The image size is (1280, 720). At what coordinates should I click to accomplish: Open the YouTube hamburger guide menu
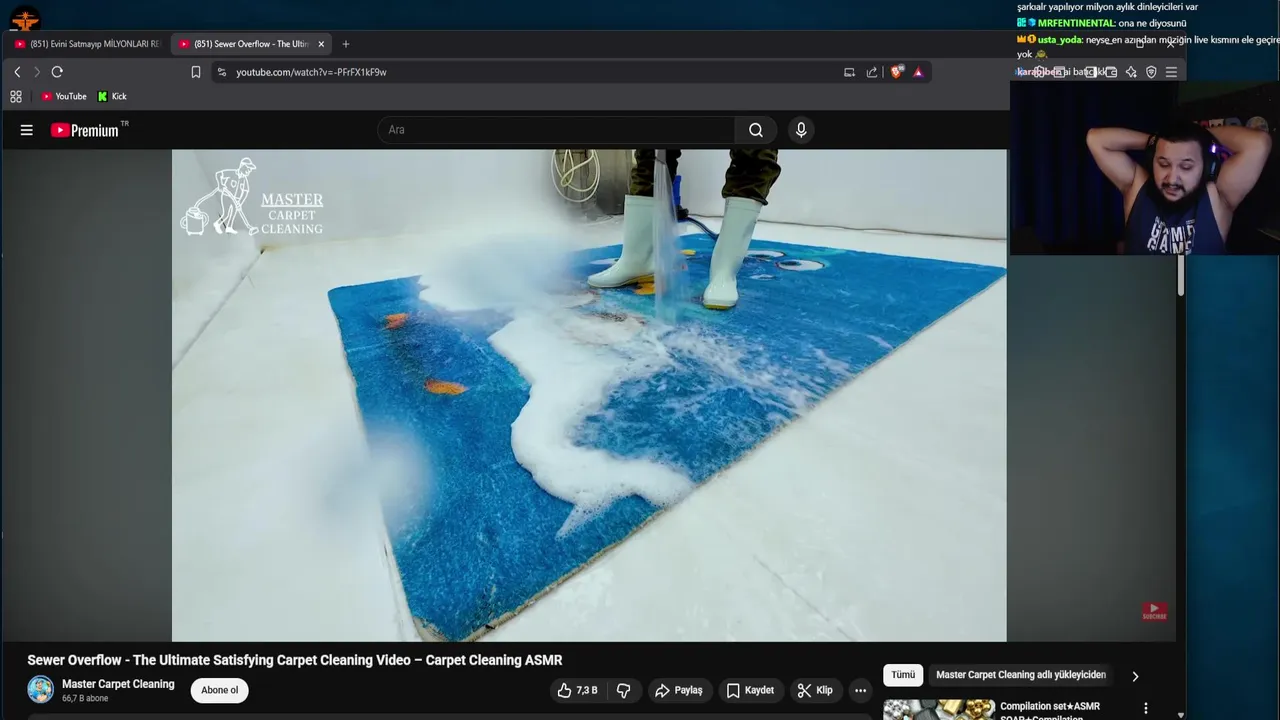(27, 130)
